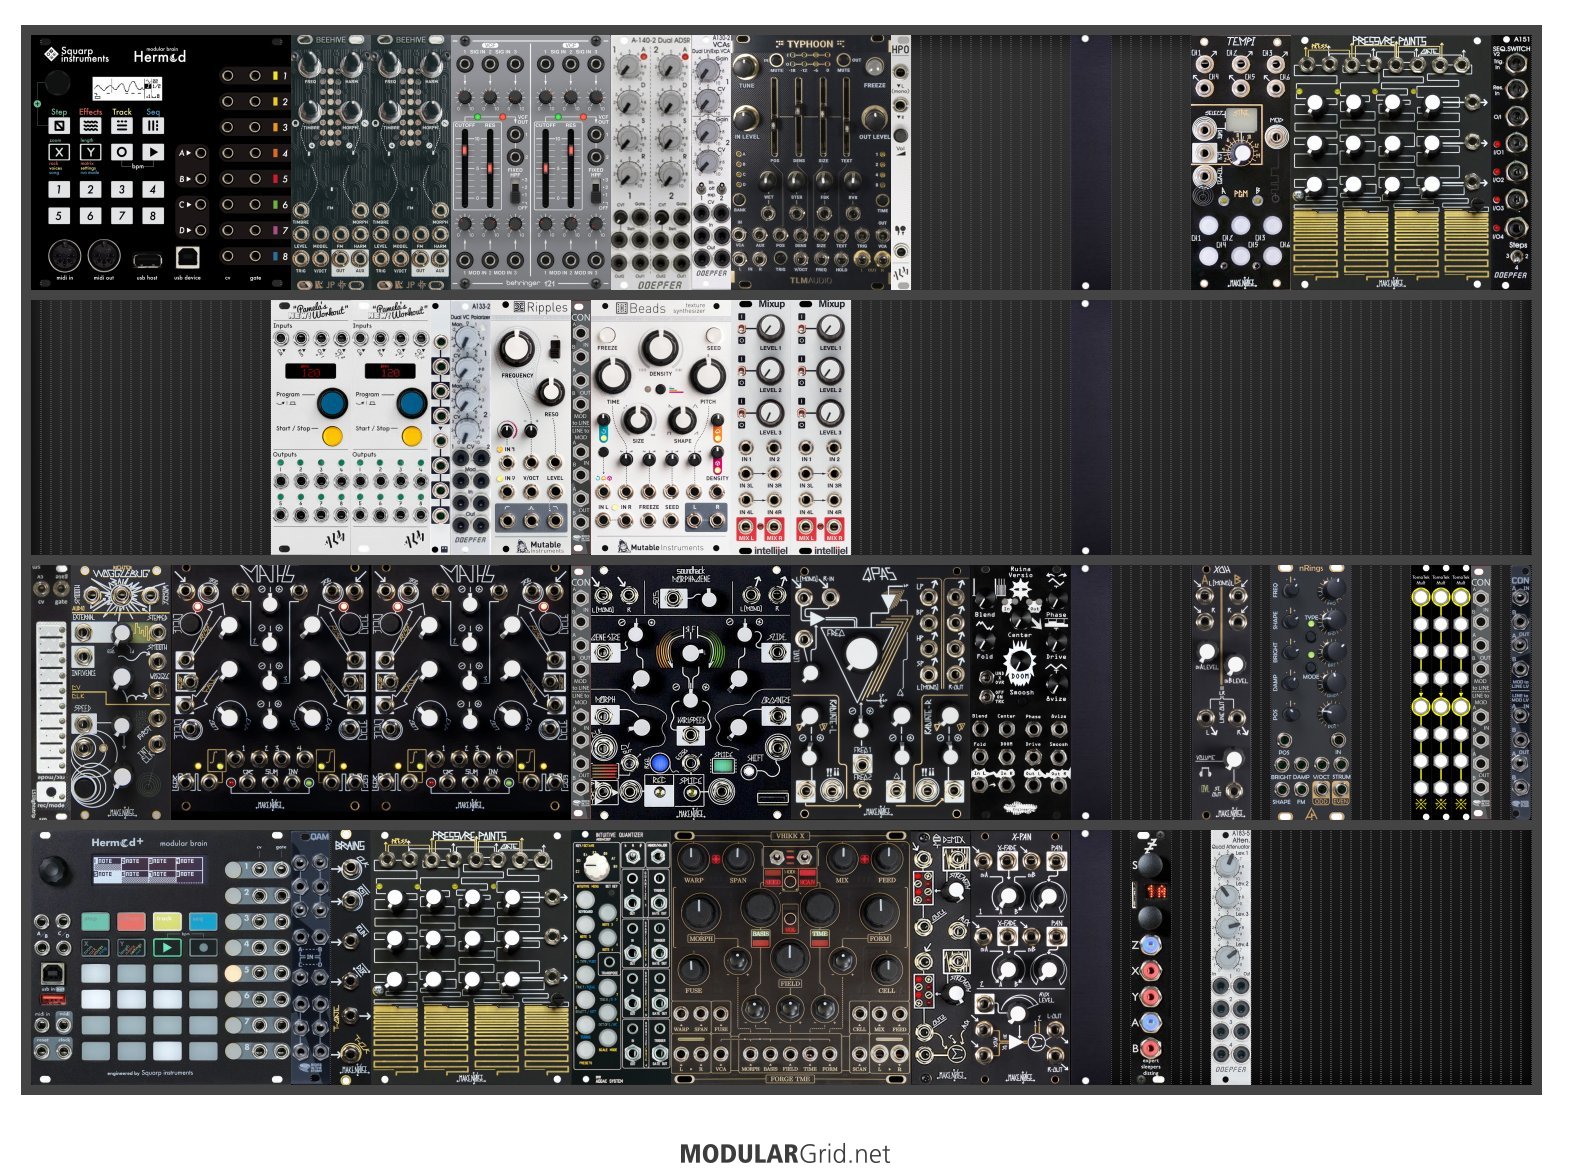Select number button 4 on Hermod
The height and width of the screenshot is (1175, 1572).
coord(153,189)
